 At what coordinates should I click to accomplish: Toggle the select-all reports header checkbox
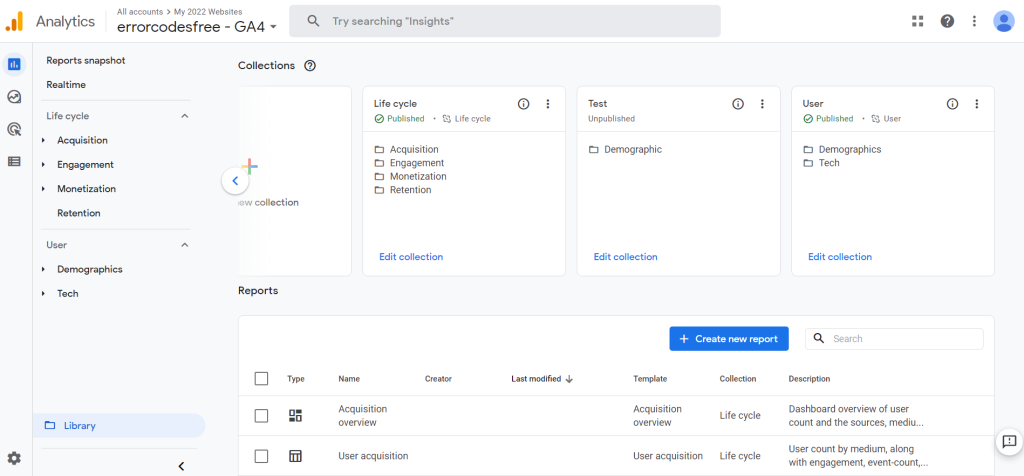pos(262,379)
